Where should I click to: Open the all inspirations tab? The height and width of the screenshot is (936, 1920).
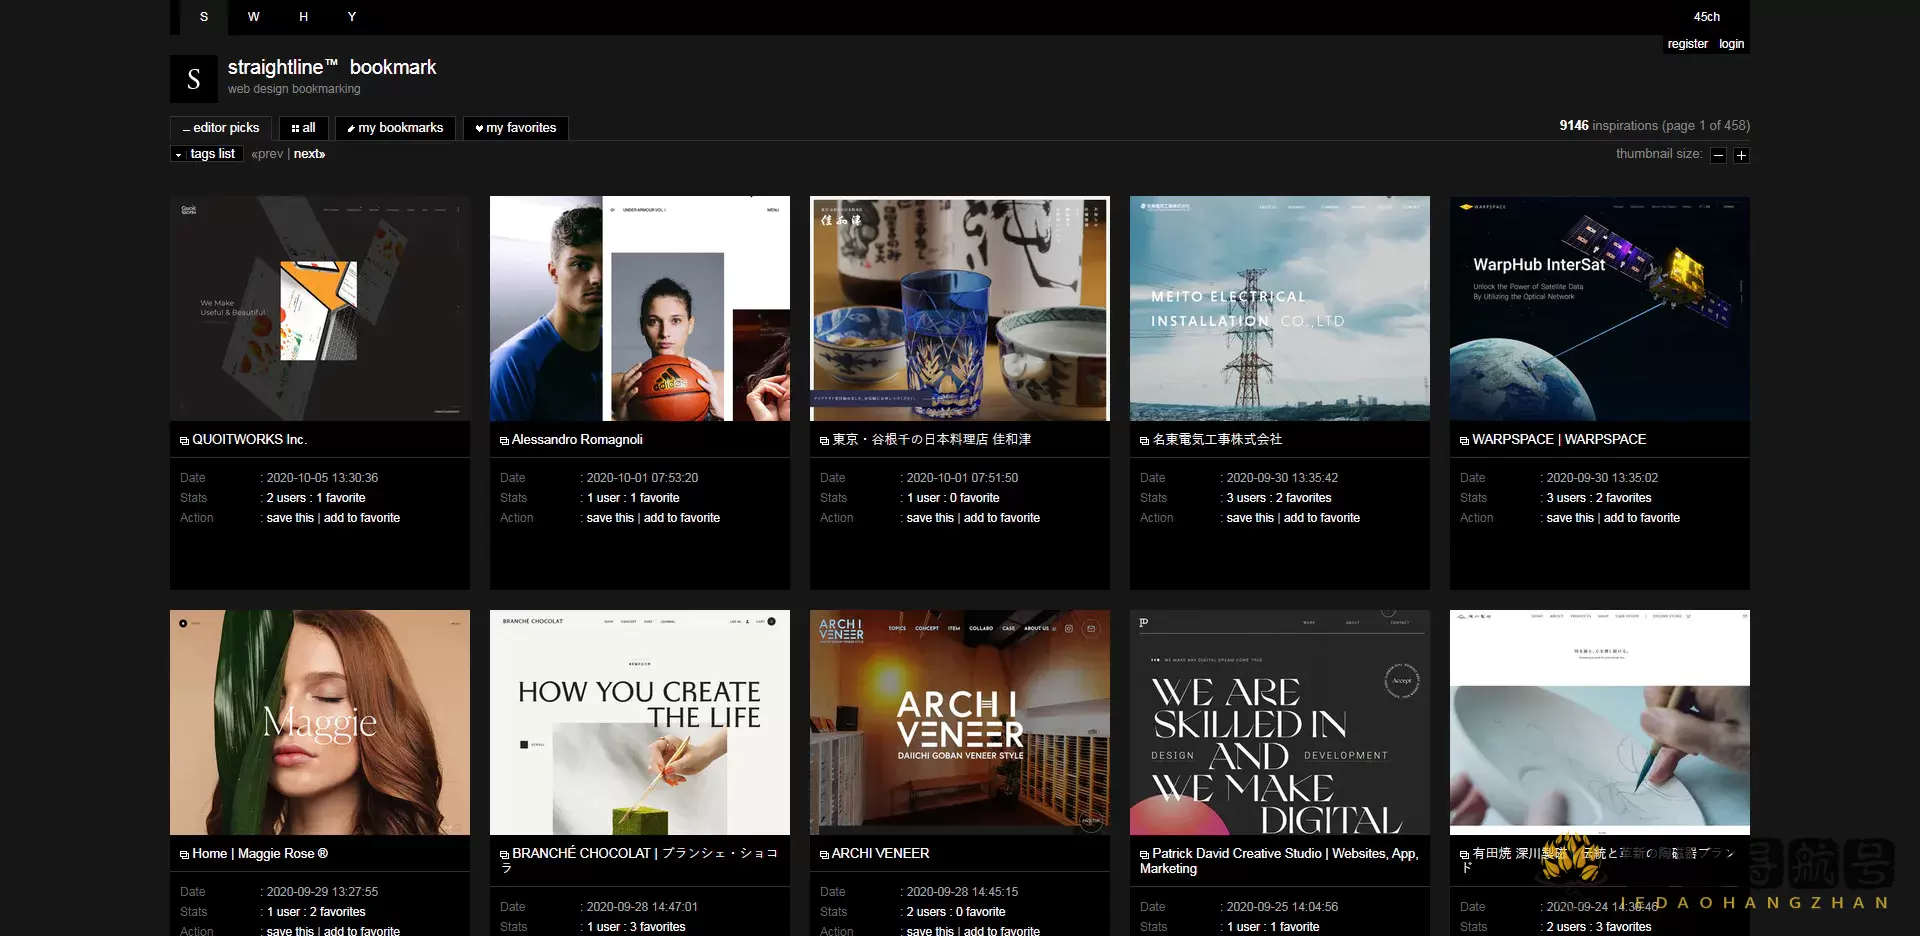click(x=303, y=128)
